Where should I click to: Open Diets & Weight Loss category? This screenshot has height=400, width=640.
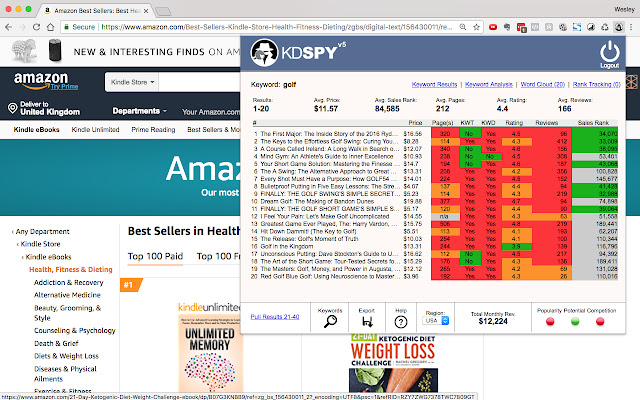(66, 356)
